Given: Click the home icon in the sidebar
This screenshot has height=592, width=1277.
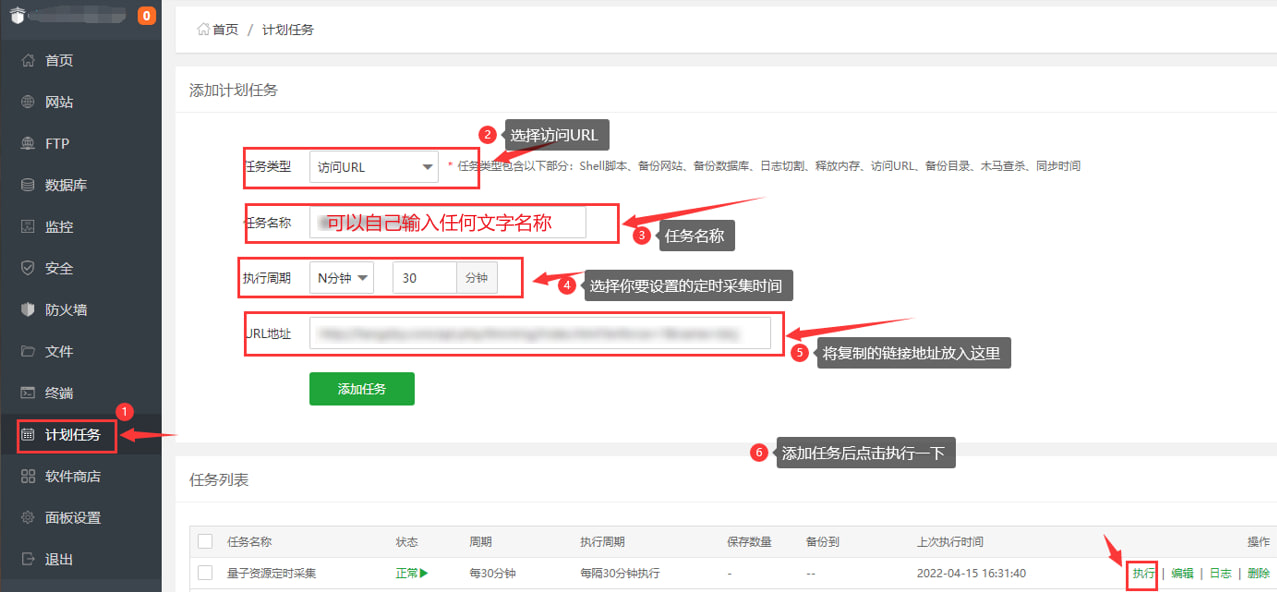Looking at the screenshot, I should 28,61.
